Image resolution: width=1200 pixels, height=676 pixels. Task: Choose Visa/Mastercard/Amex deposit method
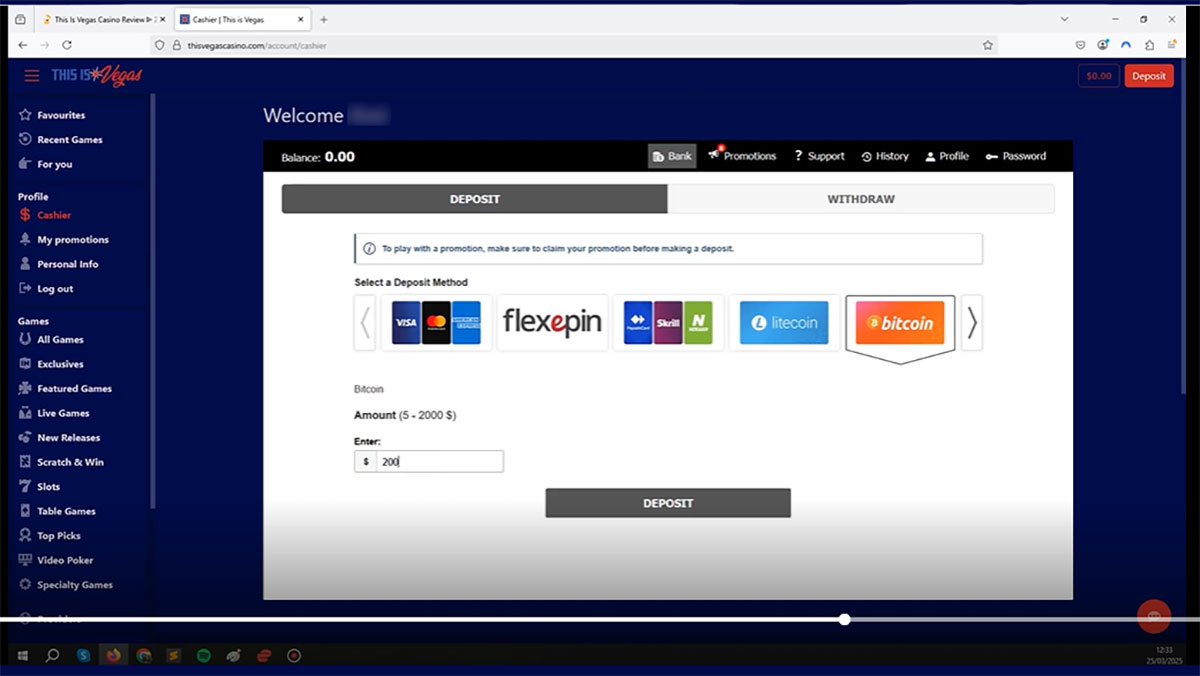436,323
